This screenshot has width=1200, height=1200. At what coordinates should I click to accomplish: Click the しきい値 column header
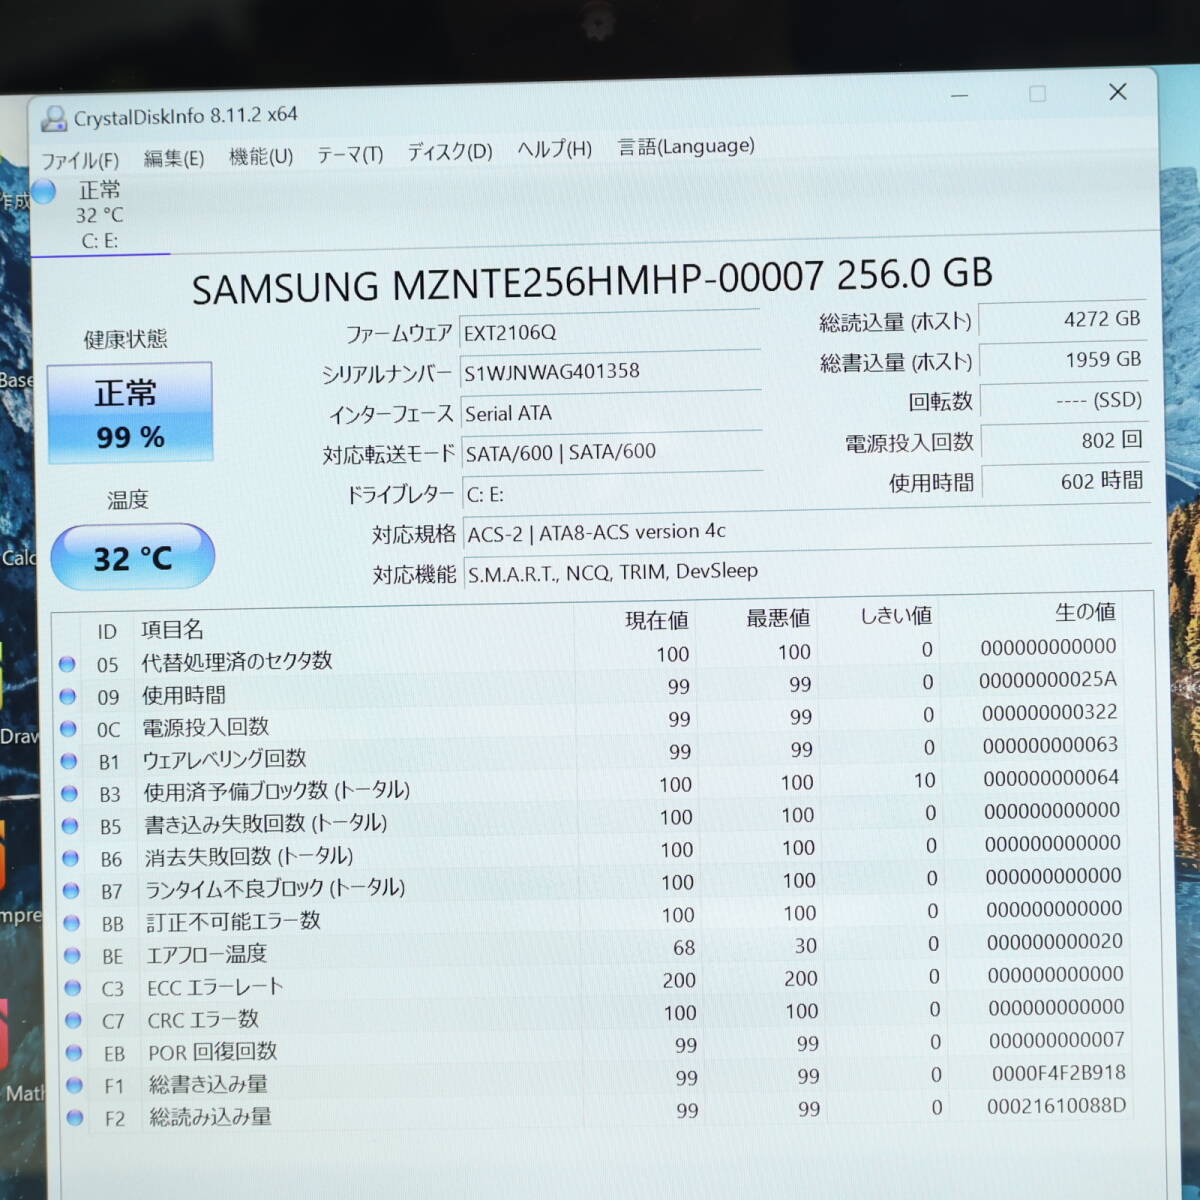pos(896,615)
